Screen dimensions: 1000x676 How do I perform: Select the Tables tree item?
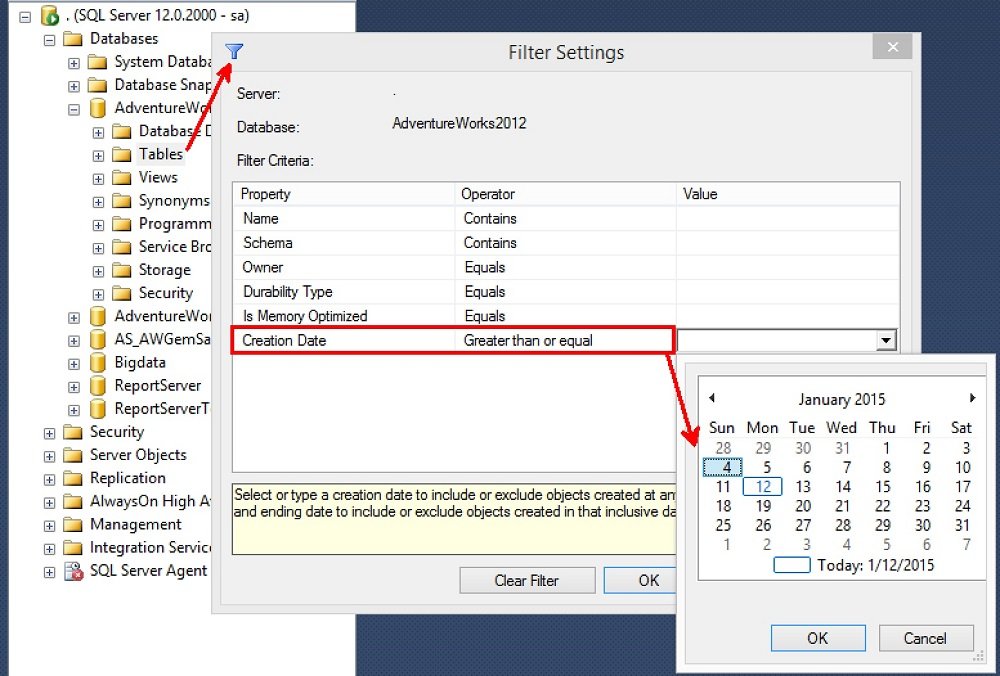pos(161,154)
